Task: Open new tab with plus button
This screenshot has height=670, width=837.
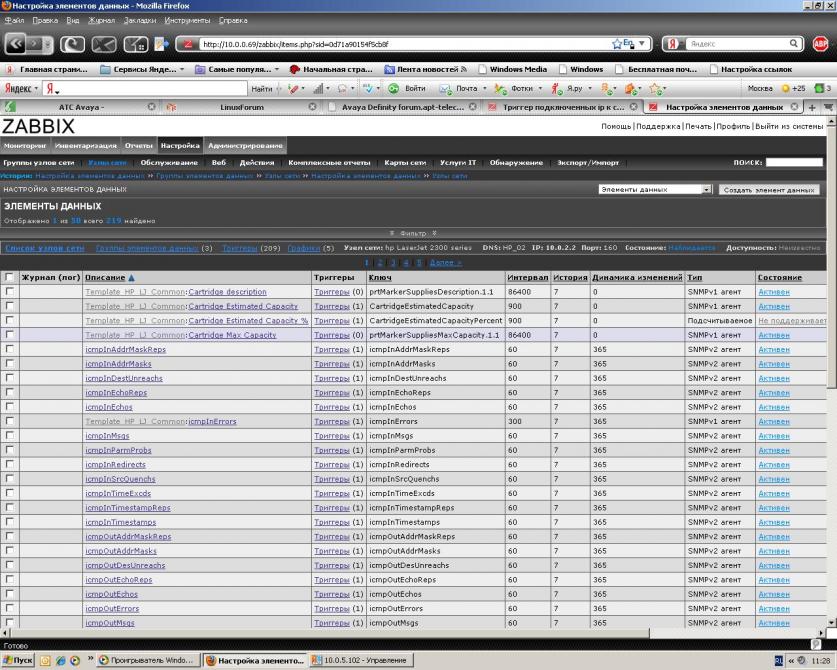Action: point(813,107)
